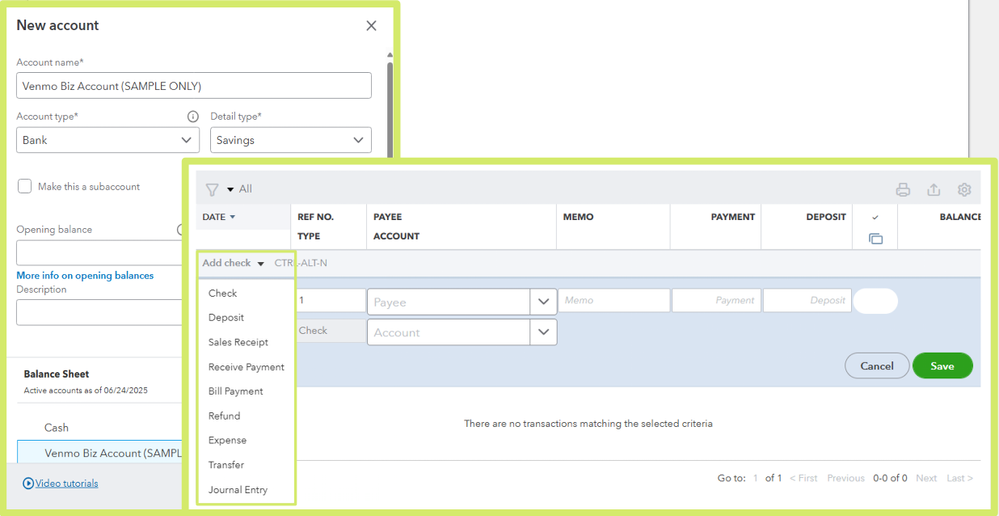999x516 pixels.
Task: Click the REF NO. column header
Action: pyautogui.click(x=315, y=217)
